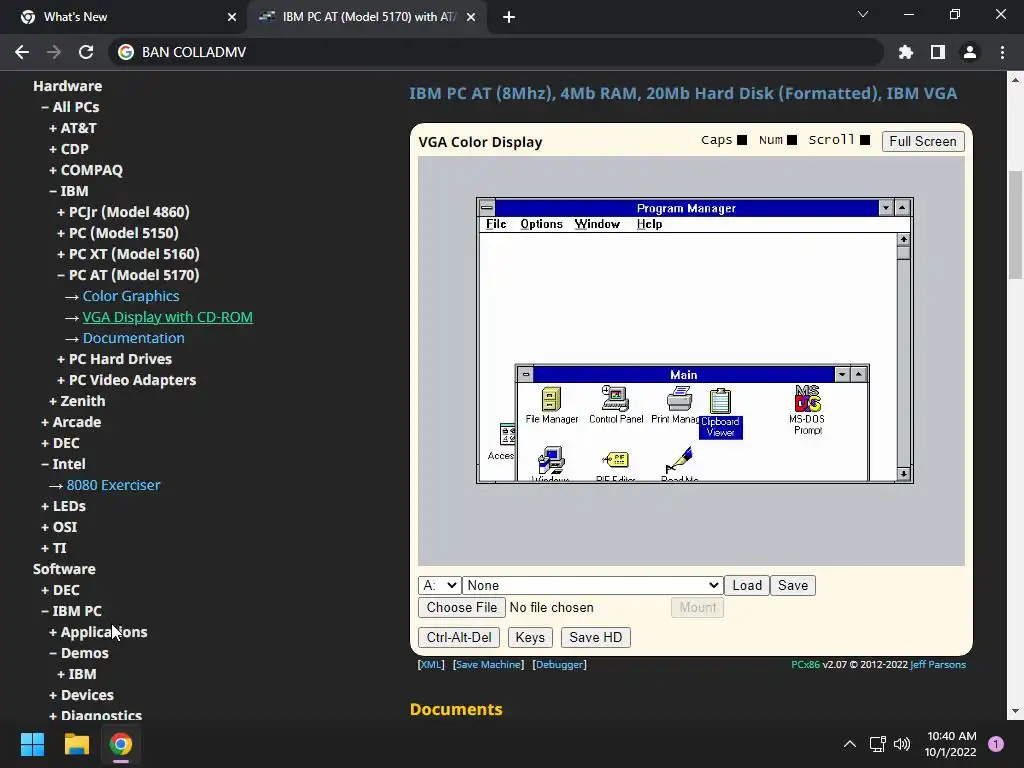Viewport: 1024px width, 768px height.
Task: Click the Save HD button
Action: coord(596,637)
